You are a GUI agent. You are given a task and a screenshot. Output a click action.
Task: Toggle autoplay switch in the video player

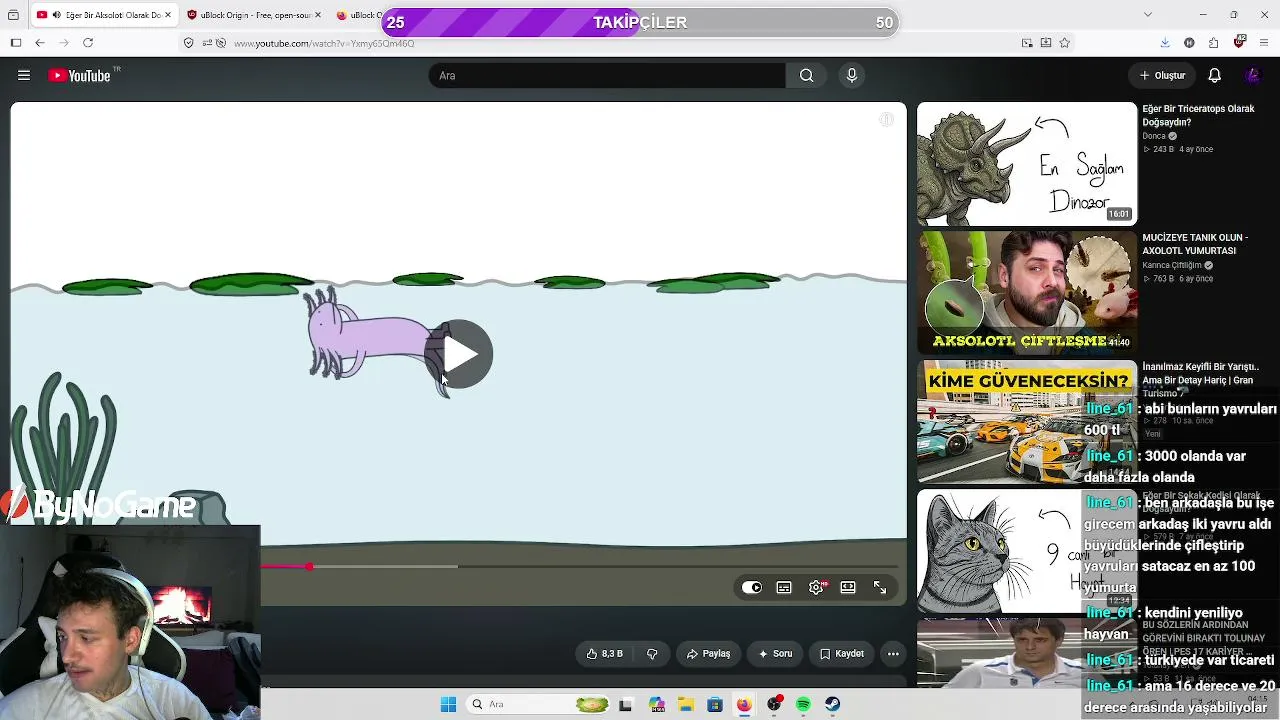tap(752, 587)
